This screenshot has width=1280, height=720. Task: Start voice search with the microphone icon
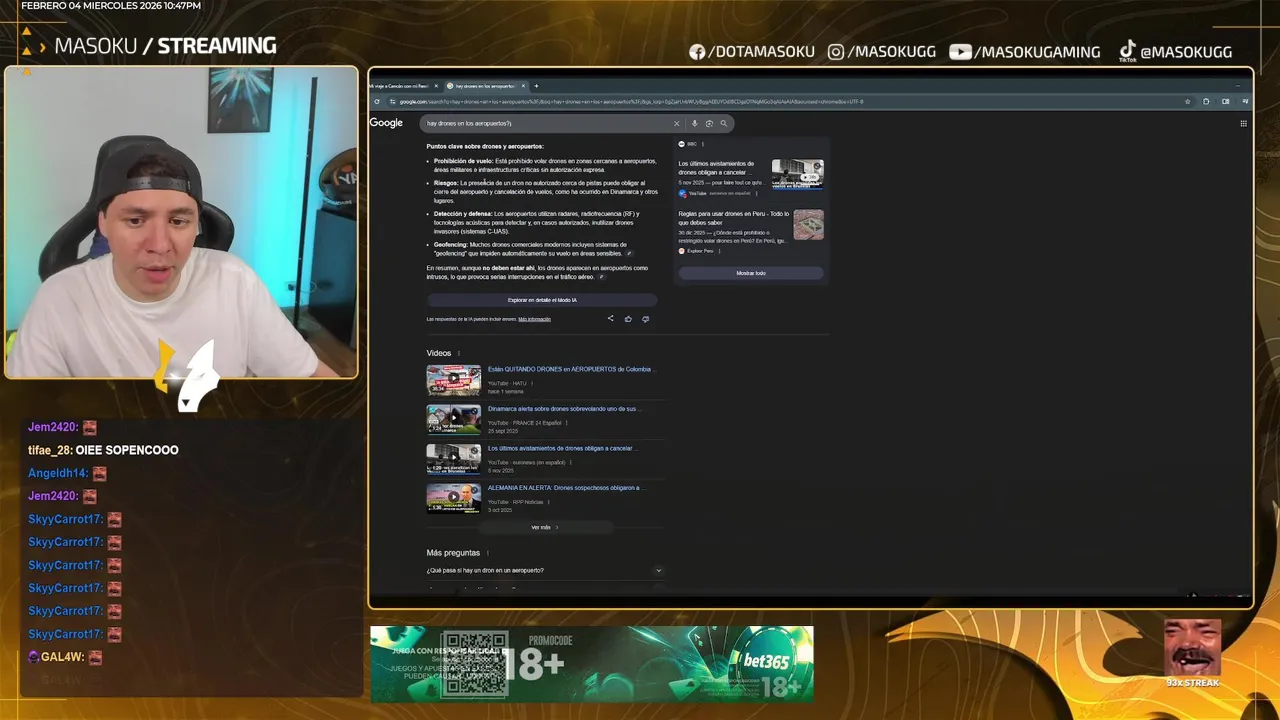[x=694, y=123]
